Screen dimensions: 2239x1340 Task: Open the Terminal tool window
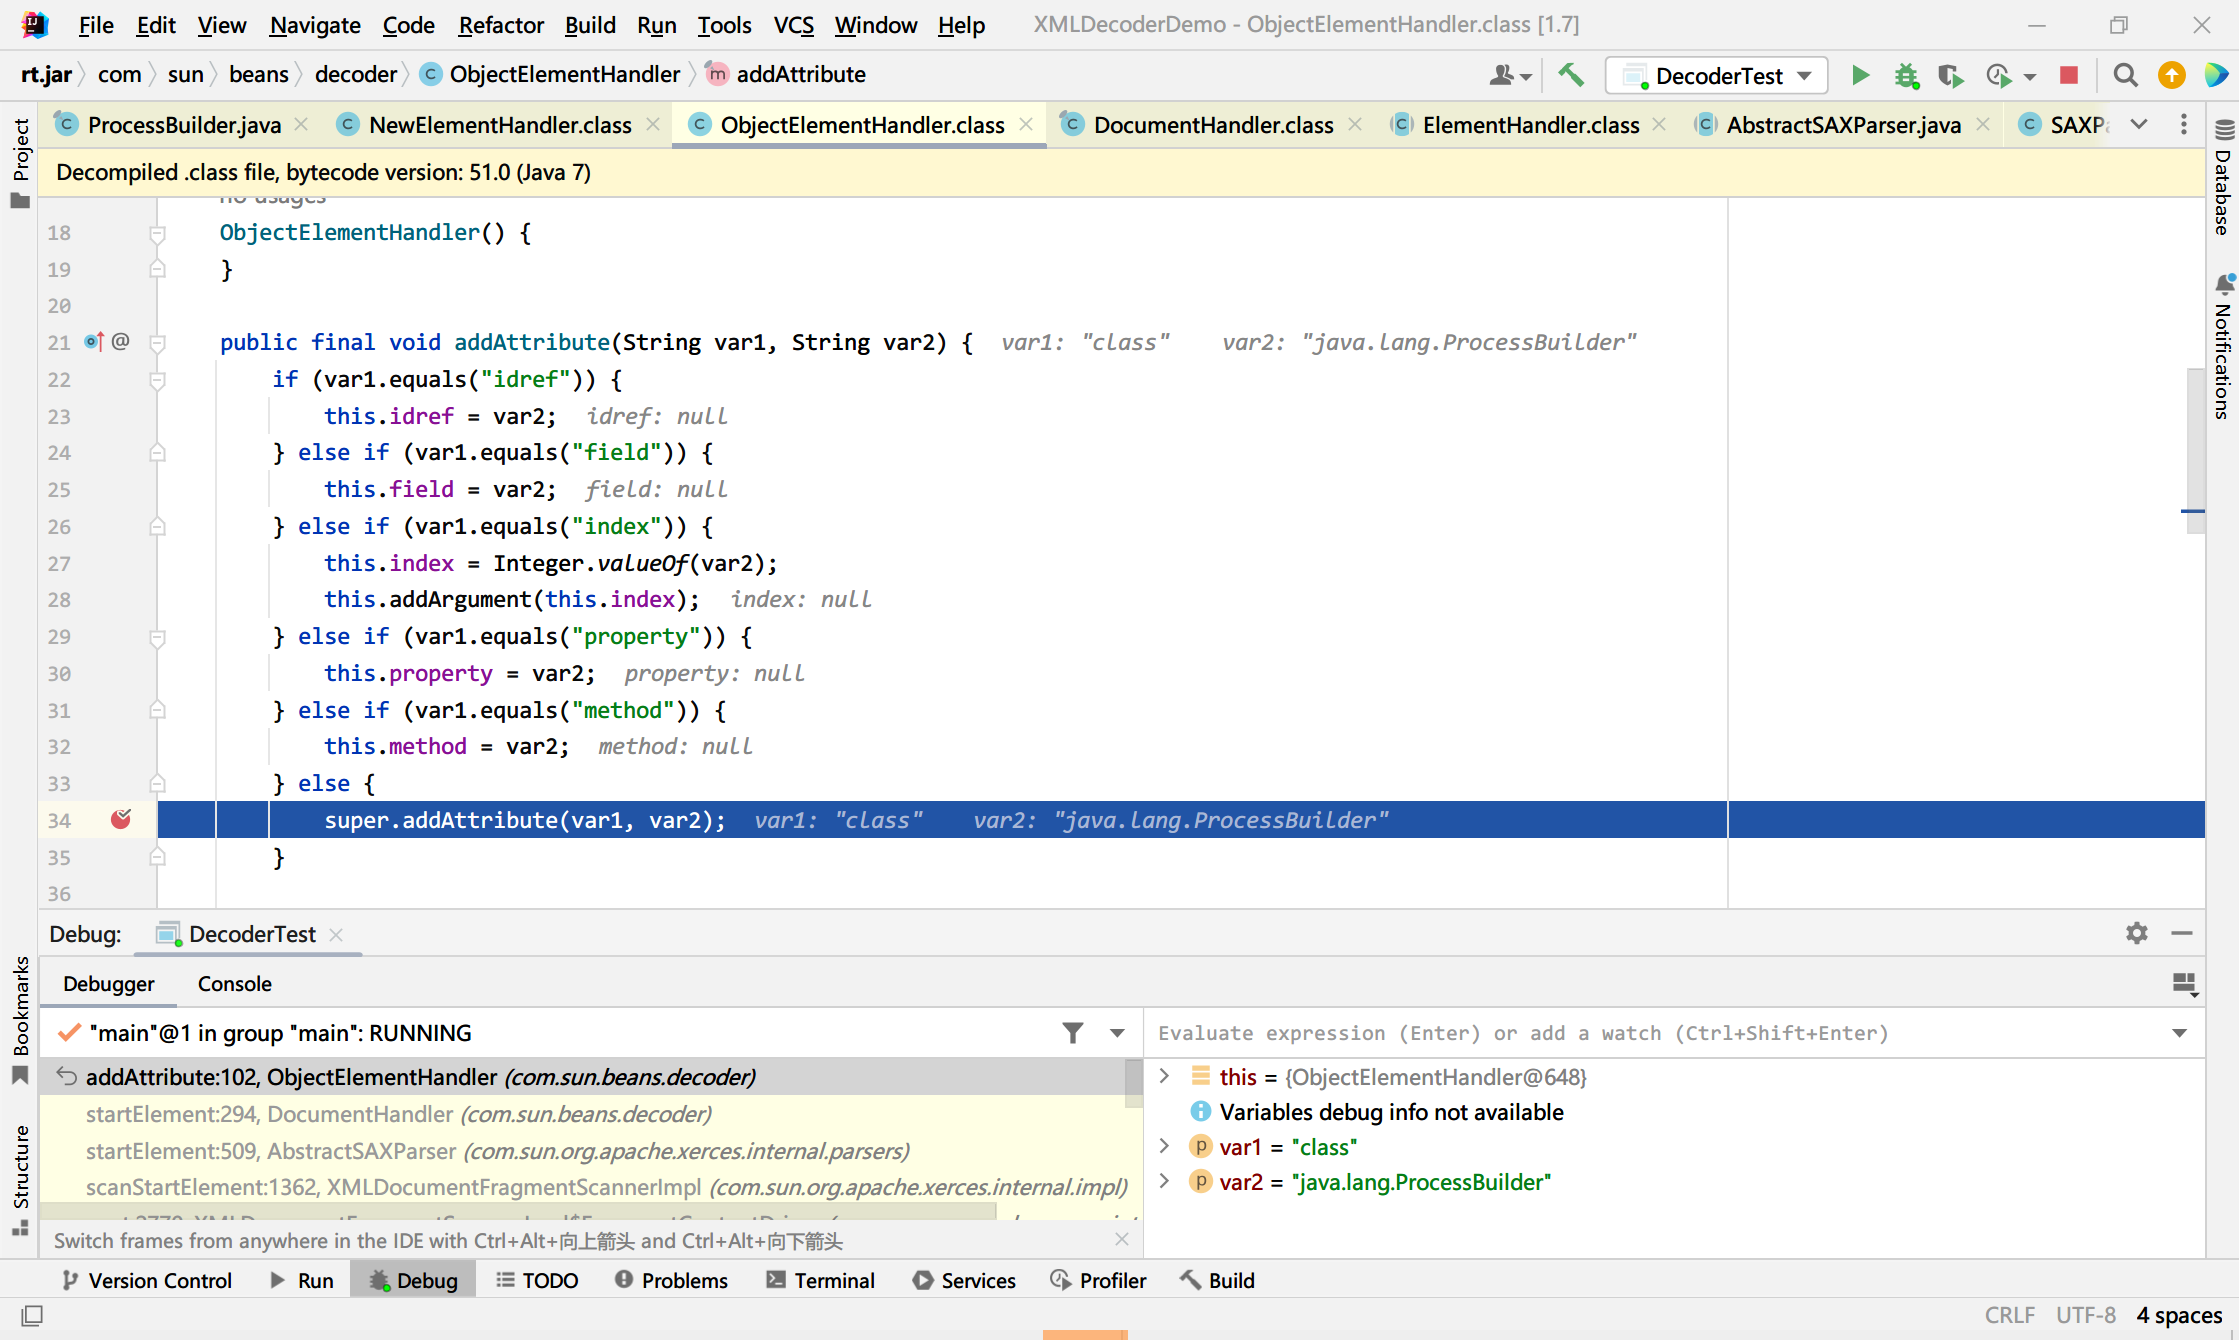(820, 1280)
